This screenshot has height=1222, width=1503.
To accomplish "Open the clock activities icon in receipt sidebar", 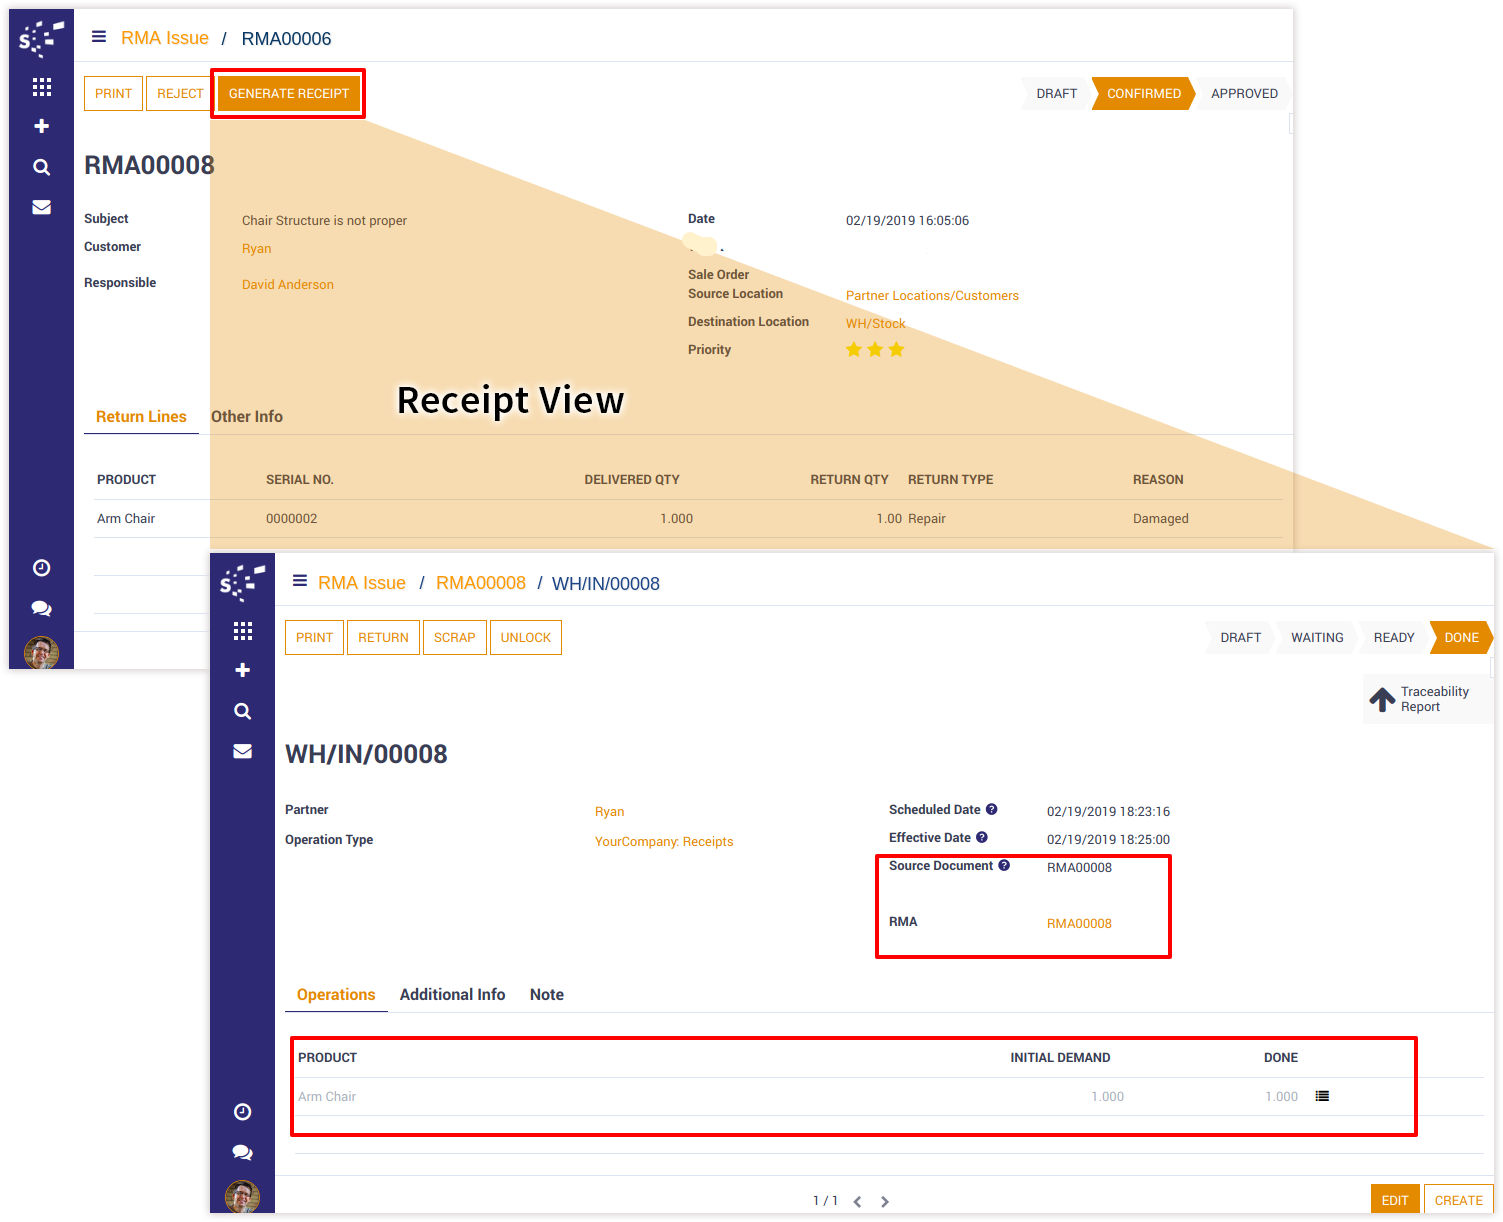I will coord(242,1112).
